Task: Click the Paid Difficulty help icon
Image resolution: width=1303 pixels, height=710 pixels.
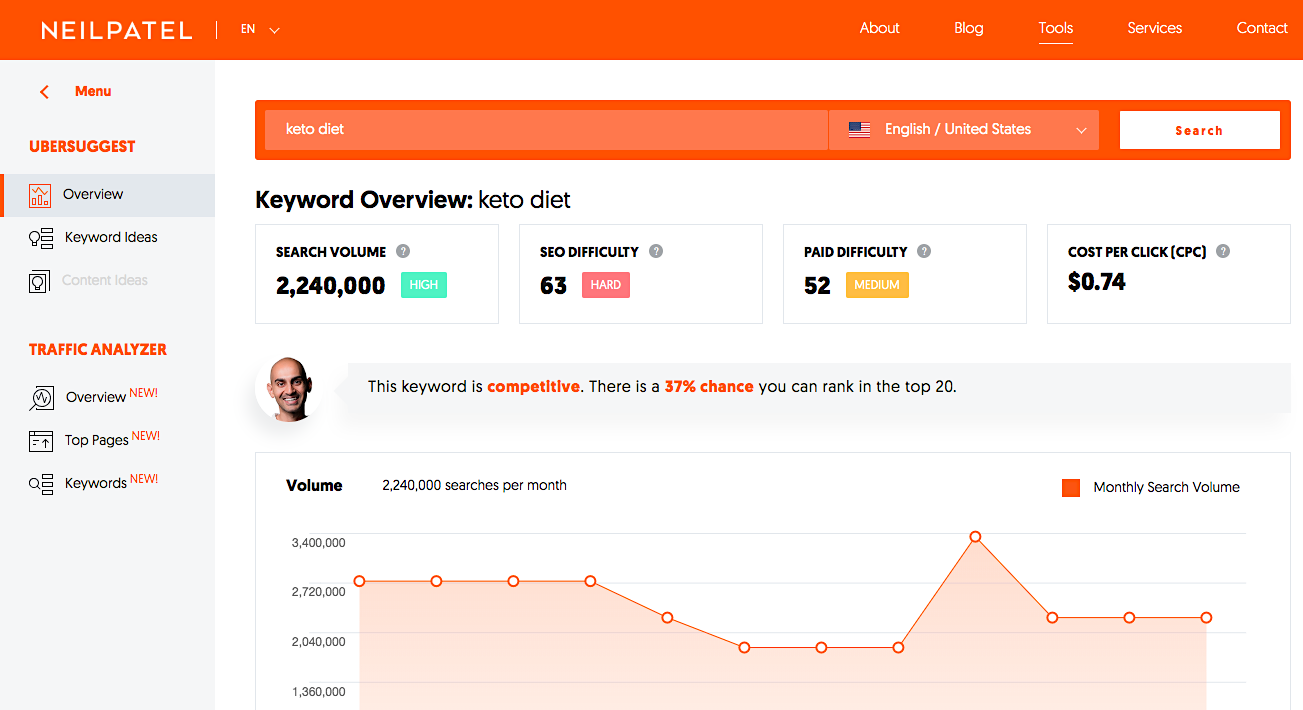Action: [x=924, y=251]
